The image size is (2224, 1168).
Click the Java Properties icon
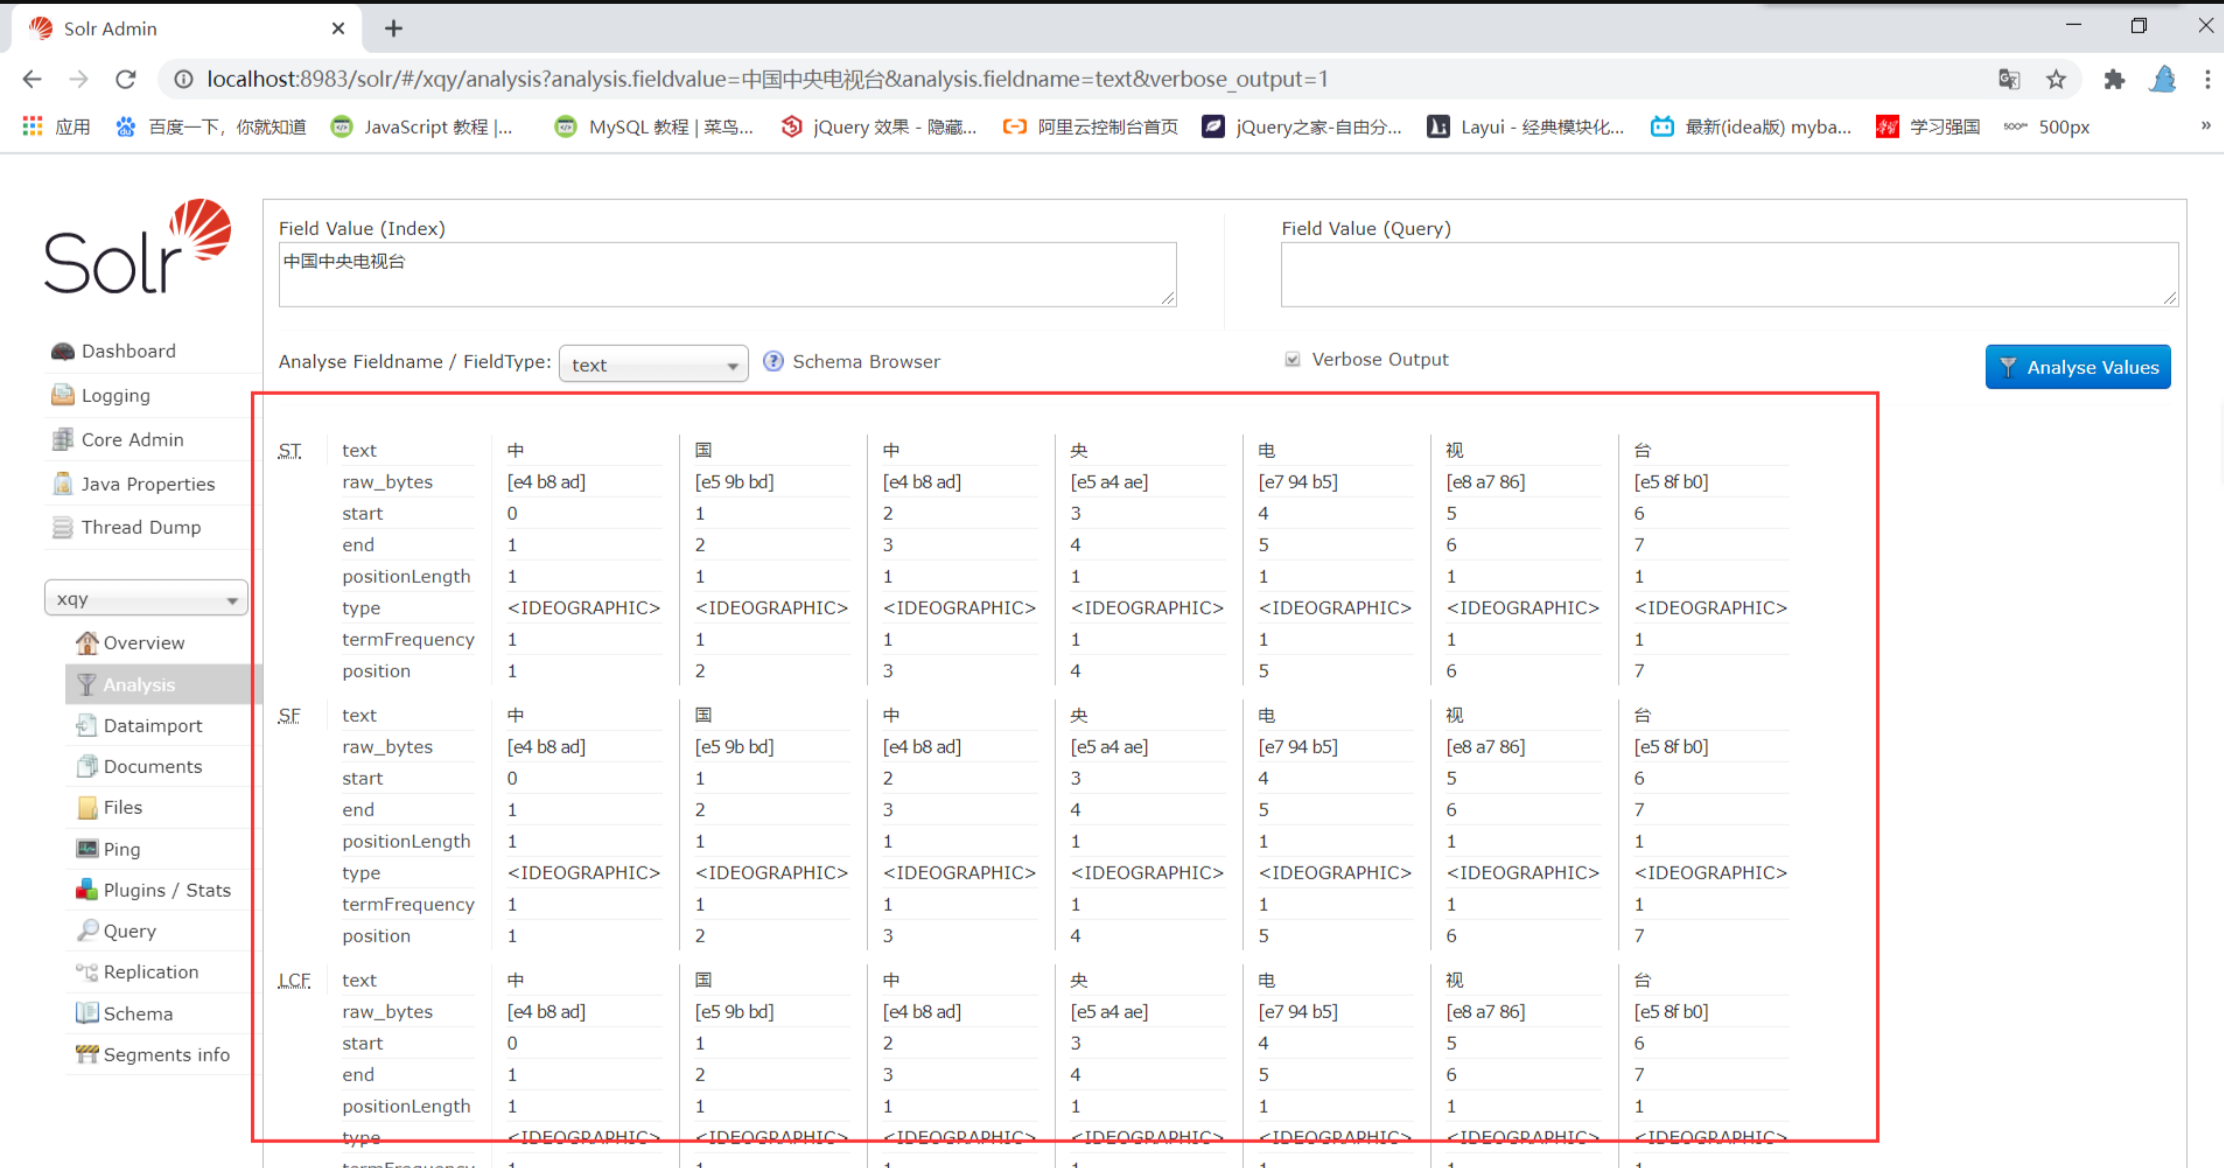click(x=63, y=484)
